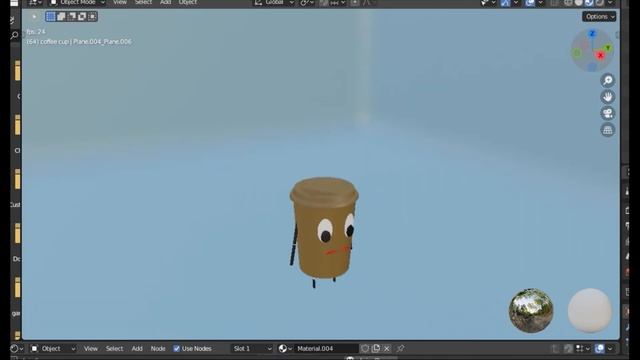
Task: Click the HDRI environment preview sphere
Action: (x=531, y=311)
